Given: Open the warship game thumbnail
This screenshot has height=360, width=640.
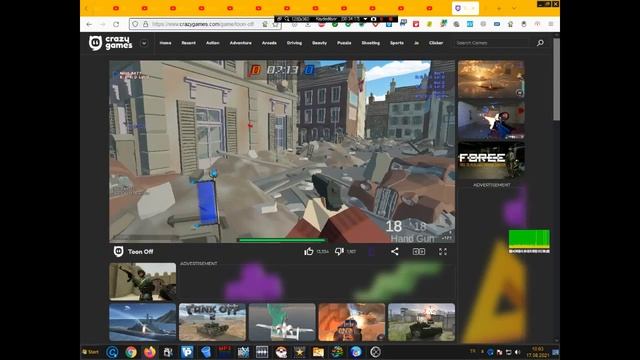Looking at the screenshot, I should pos(142,322).
